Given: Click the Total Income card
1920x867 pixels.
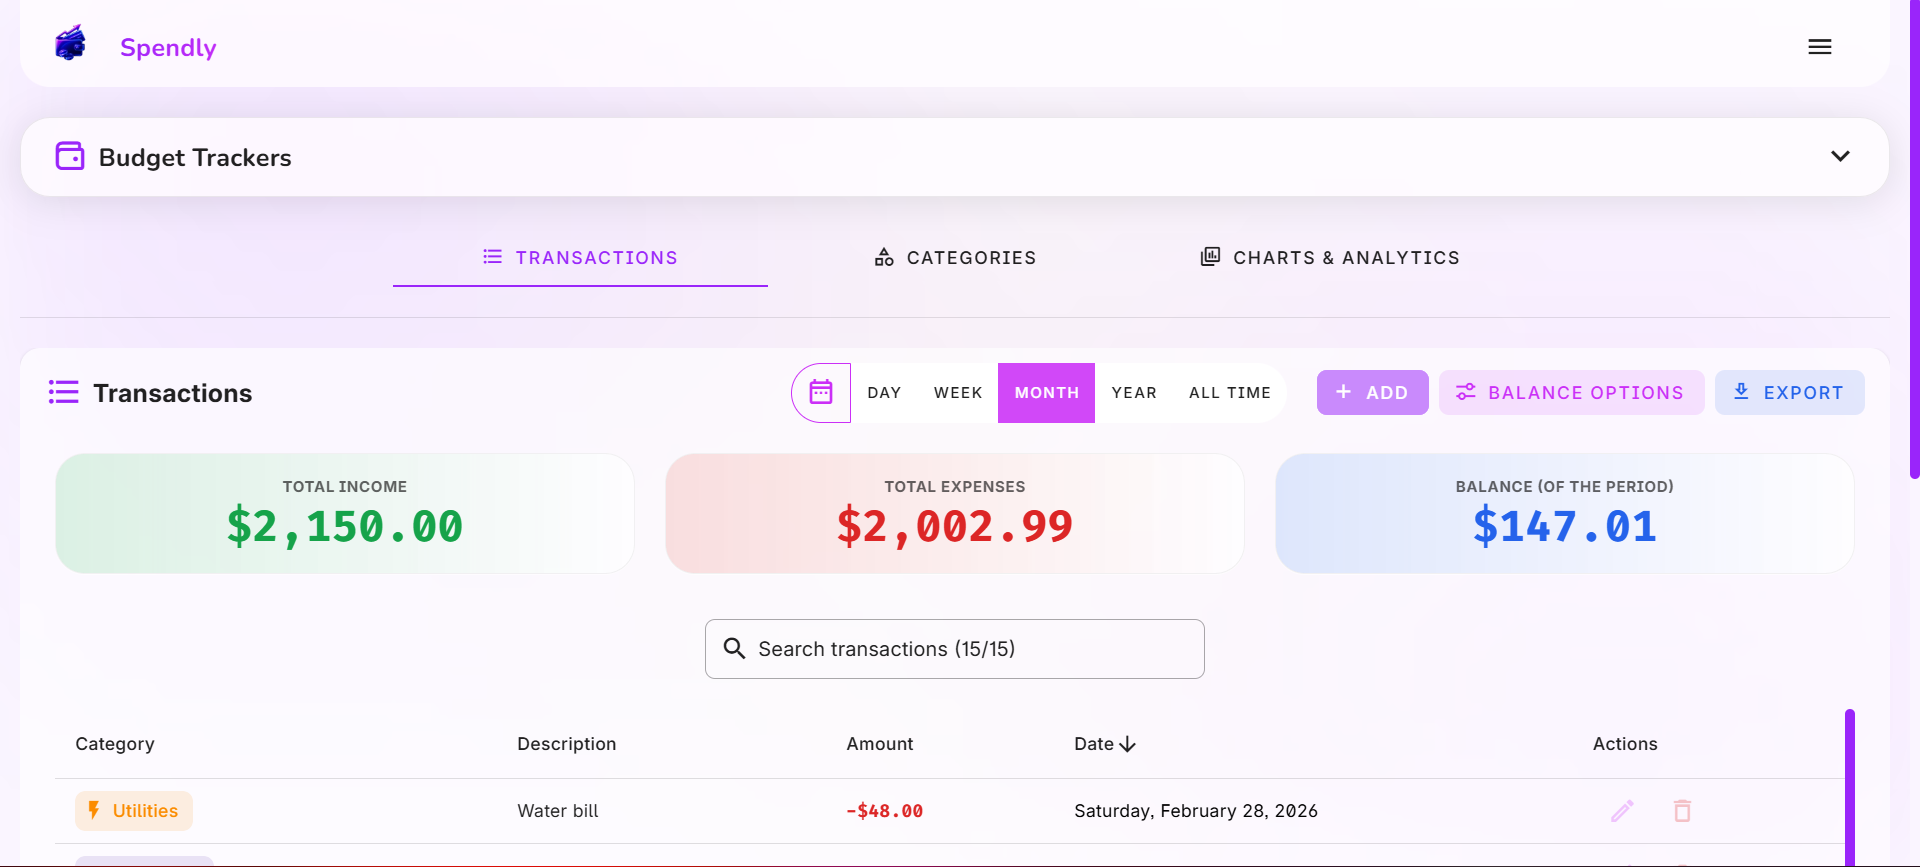Looking at the screenshot, I should tap(345, 513).
